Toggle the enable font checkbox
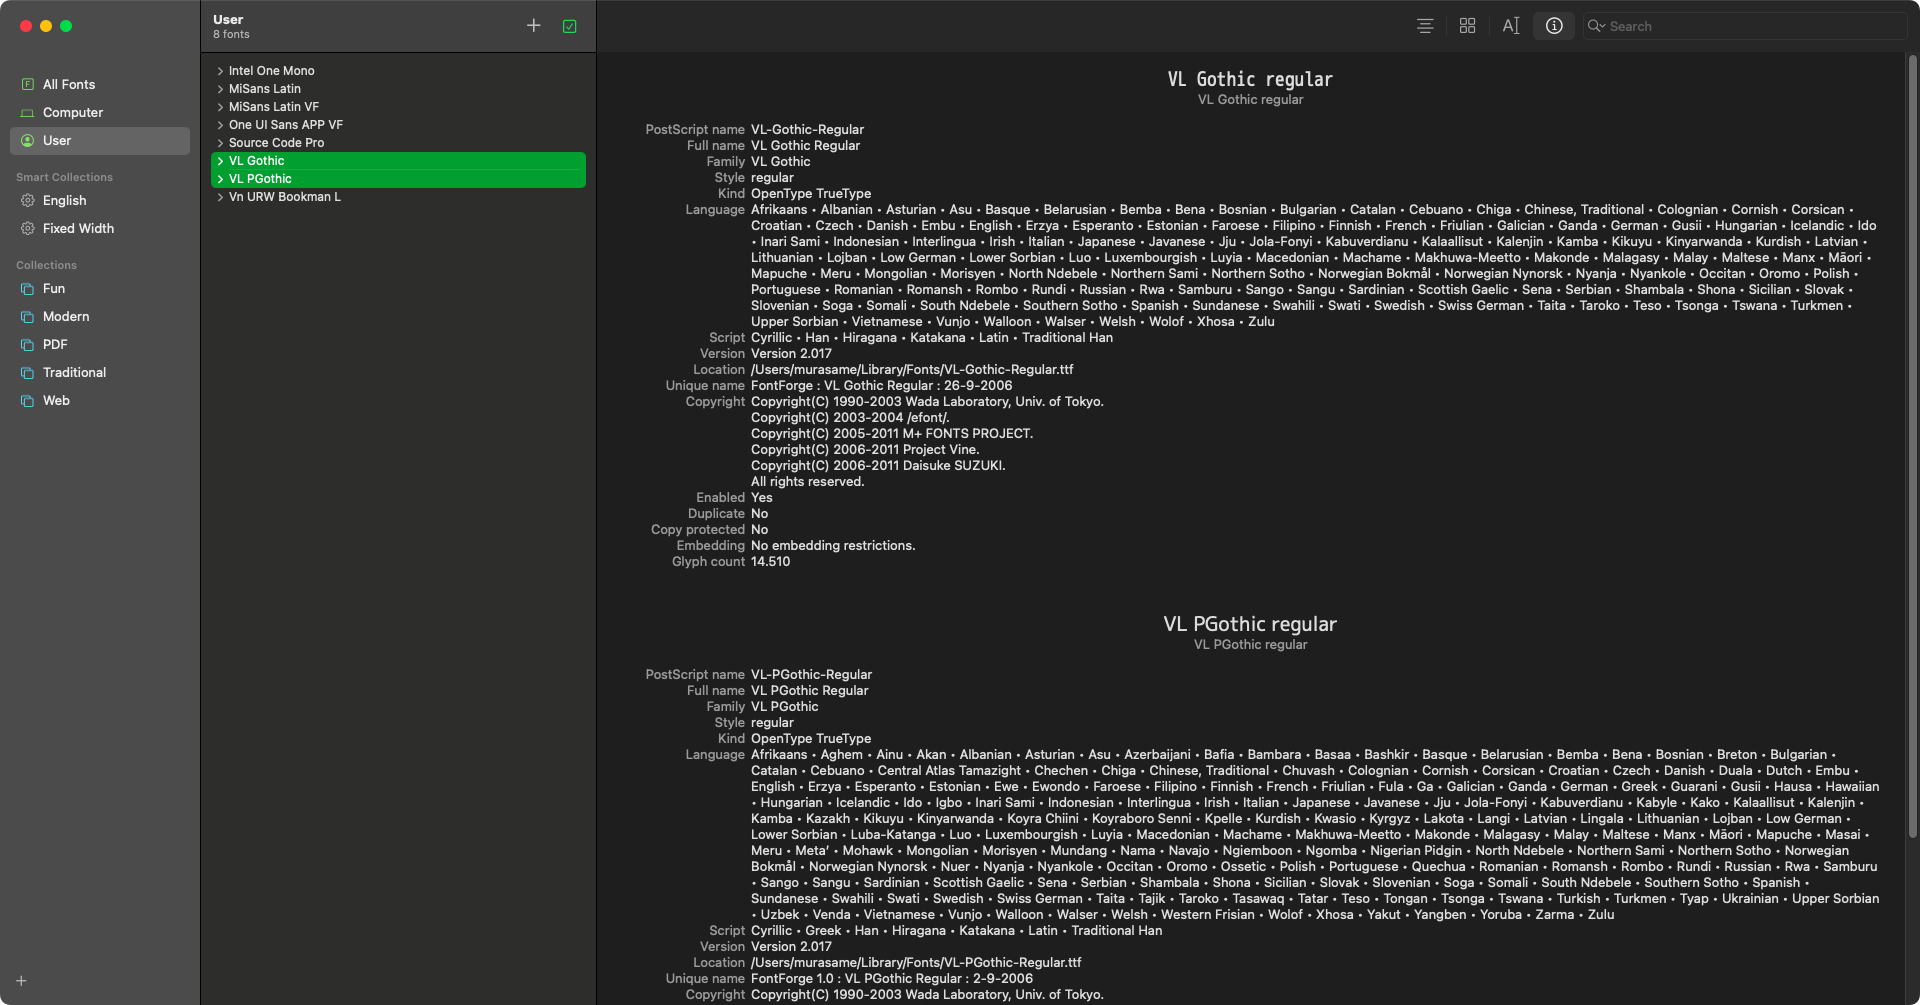 [x=570, y=27]
